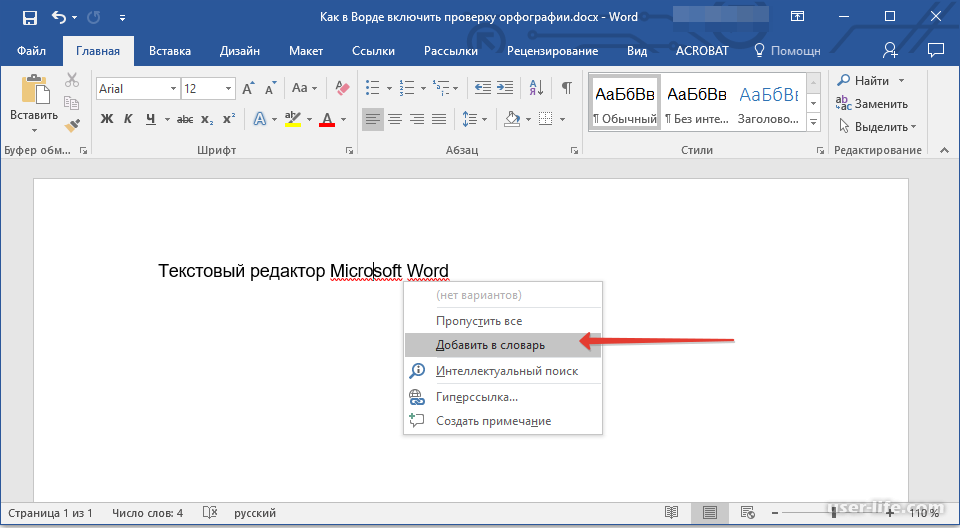Open the font size 12 dropdown
This screenshot has width=960, height=528.
pos(228,89)
